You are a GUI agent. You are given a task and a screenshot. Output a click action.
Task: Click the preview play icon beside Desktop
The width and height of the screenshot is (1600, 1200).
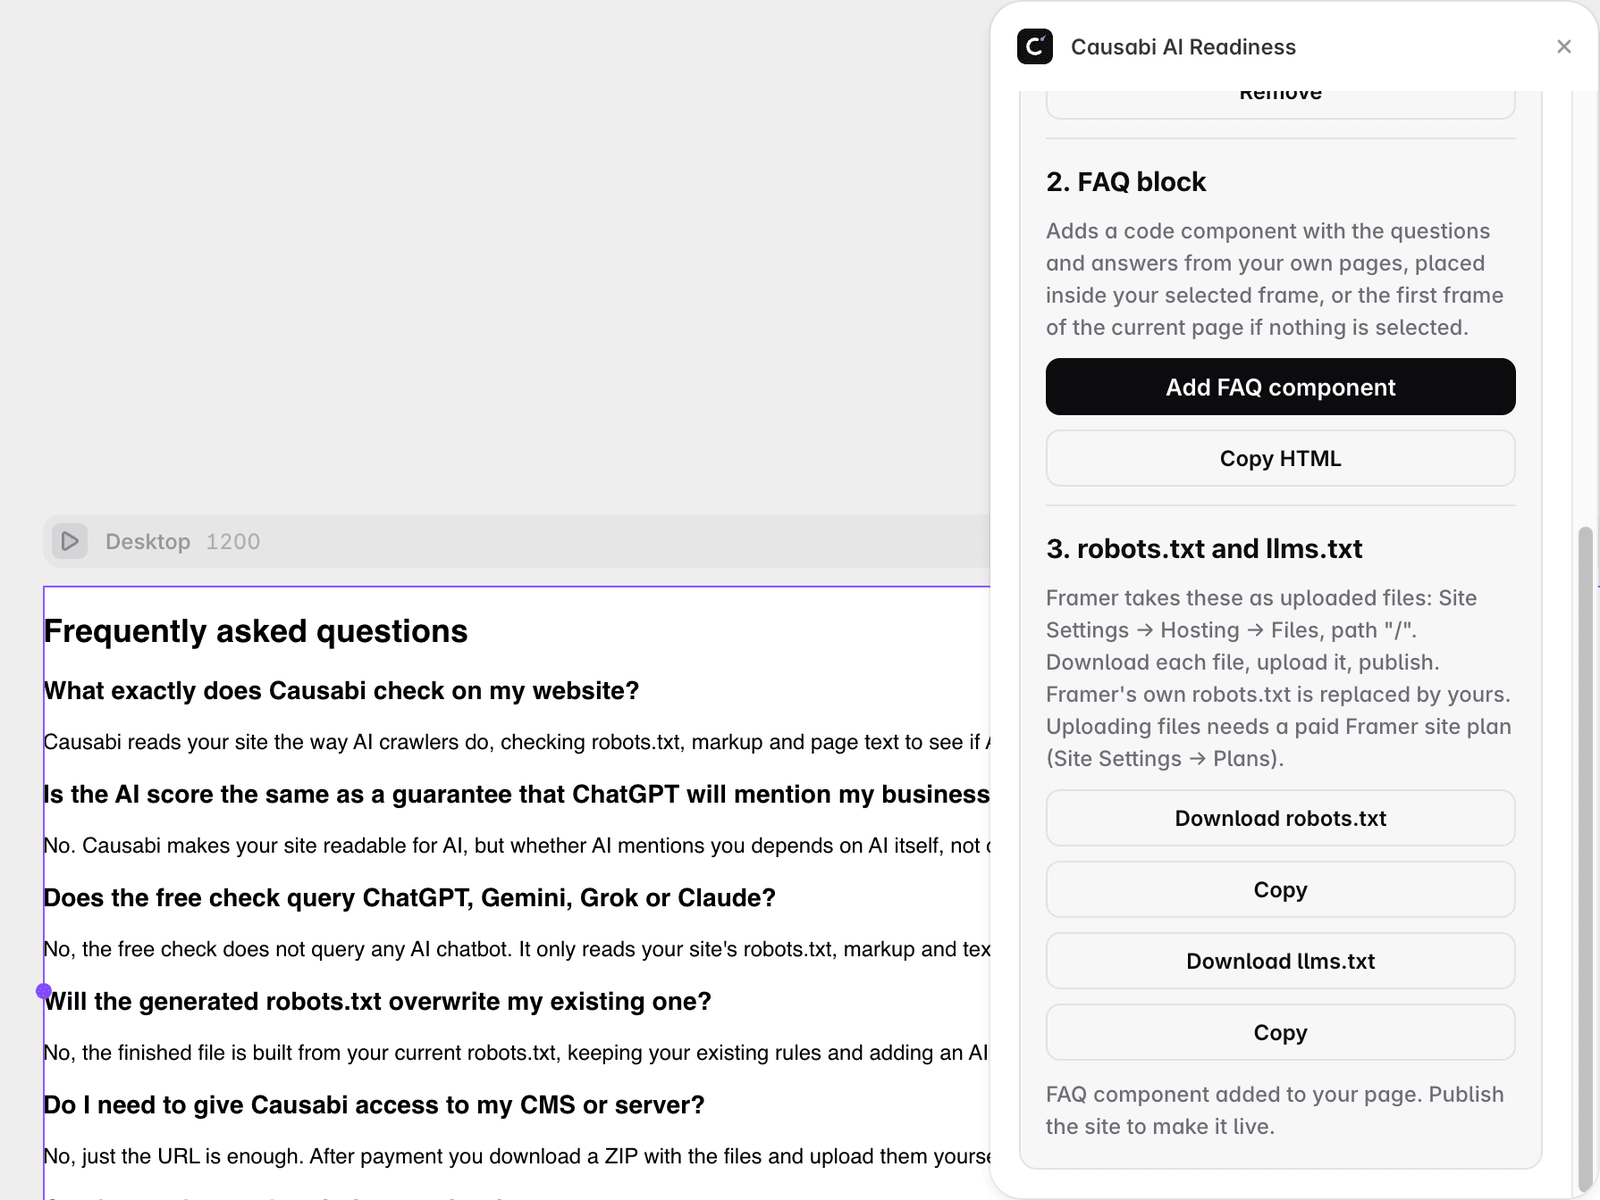[x=70, y=541]
